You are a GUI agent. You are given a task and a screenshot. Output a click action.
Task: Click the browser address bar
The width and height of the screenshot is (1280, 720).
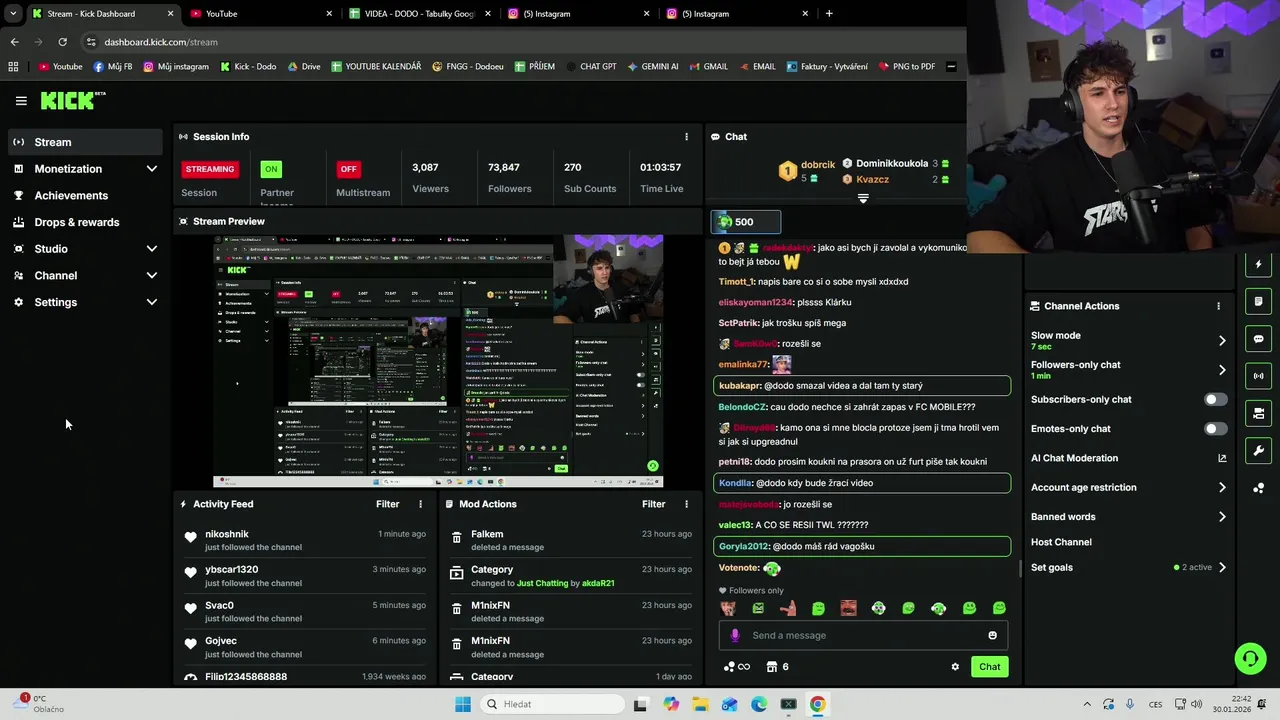pyautogui.click(x=520, y=42)
